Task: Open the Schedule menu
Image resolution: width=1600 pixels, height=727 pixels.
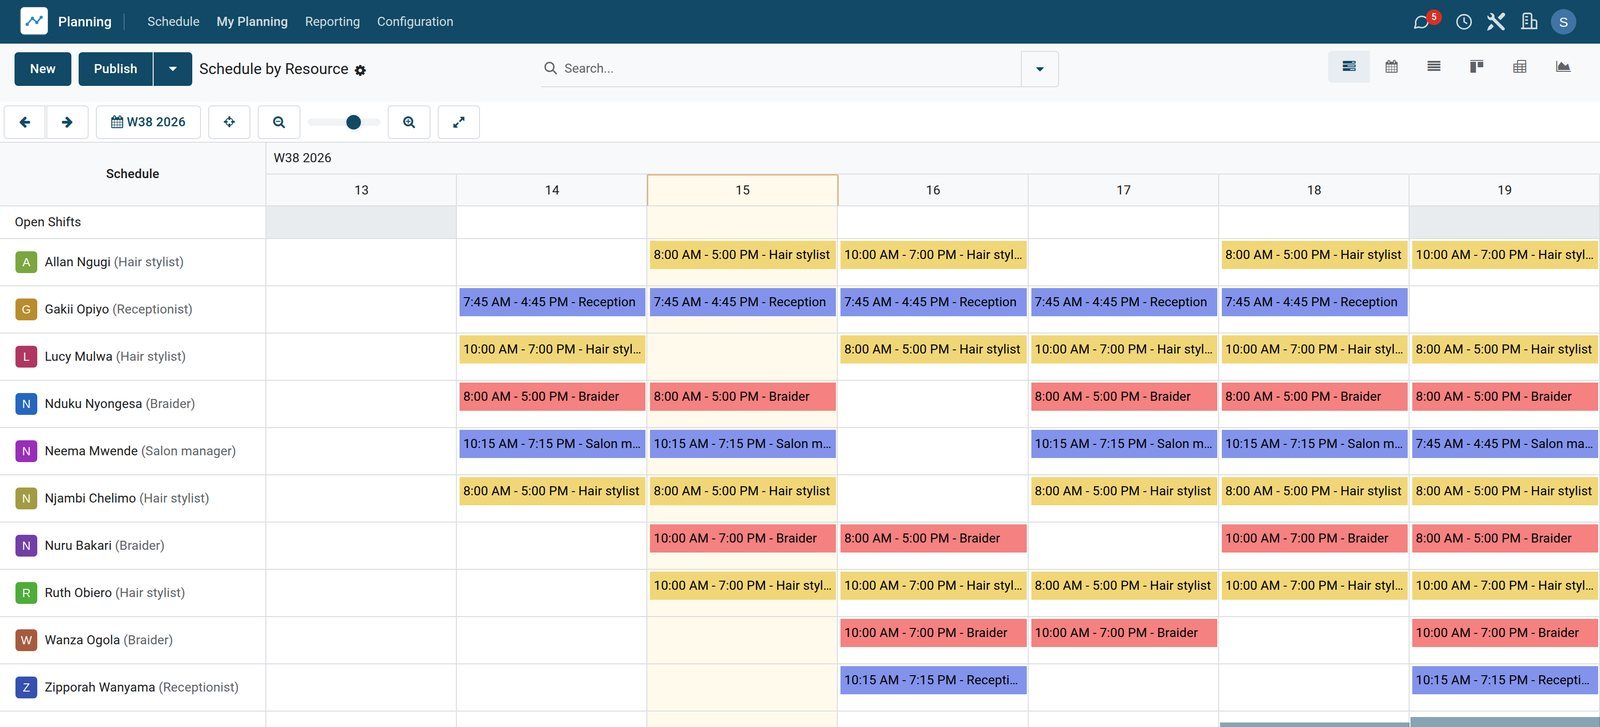Action: tap(173, 21)
